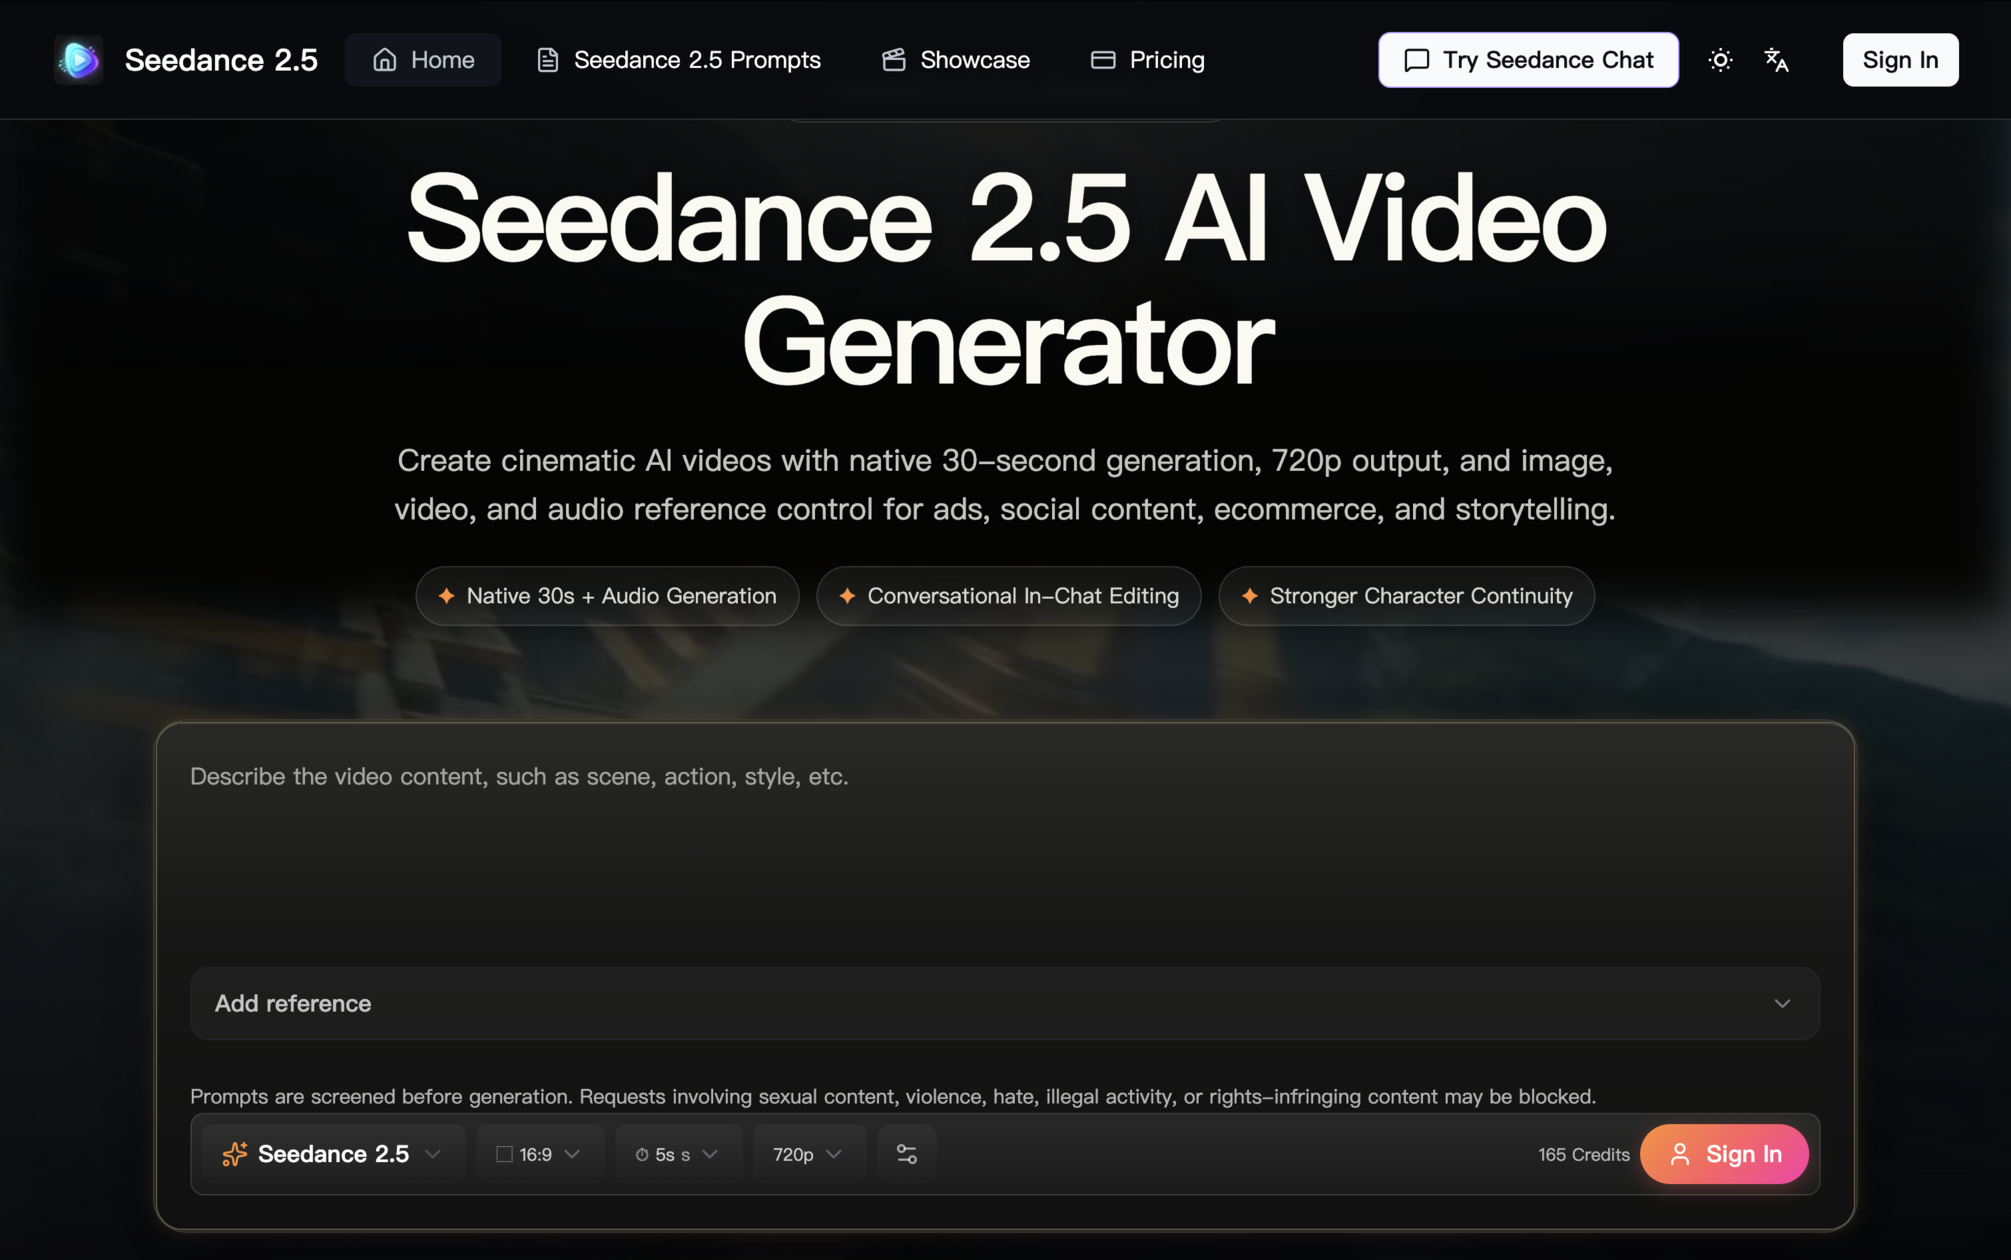
Task: Open the 720p resolution dropdown
Action: 808,1154
